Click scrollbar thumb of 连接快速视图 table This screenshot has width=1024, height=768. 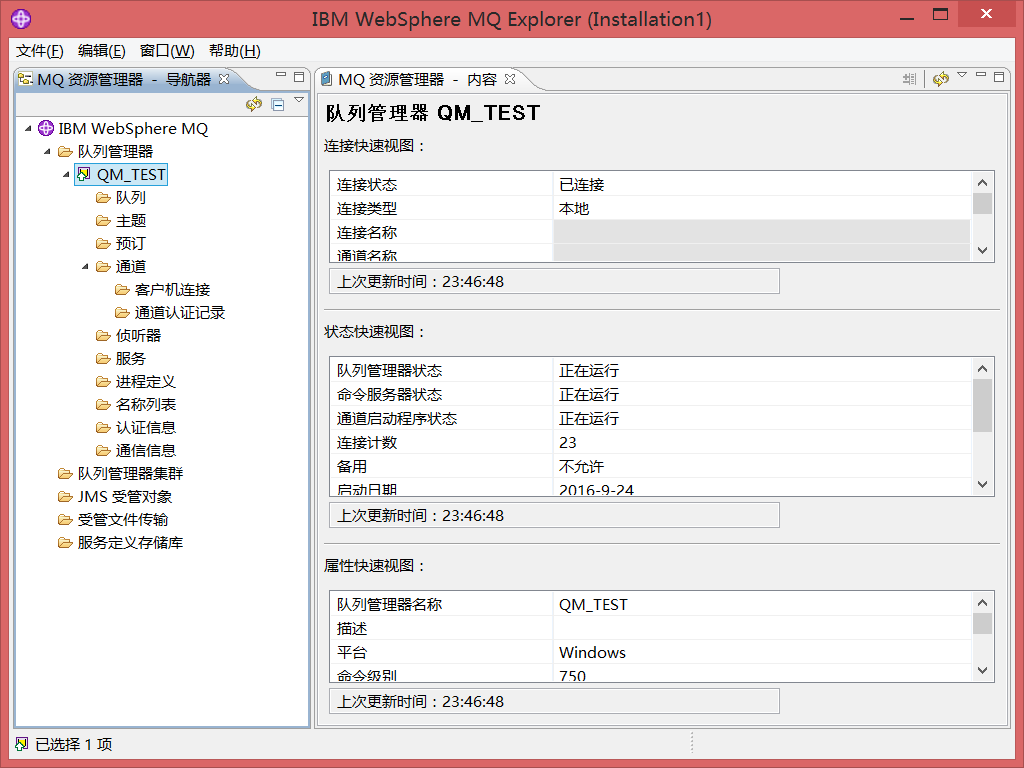coord(982,204)
